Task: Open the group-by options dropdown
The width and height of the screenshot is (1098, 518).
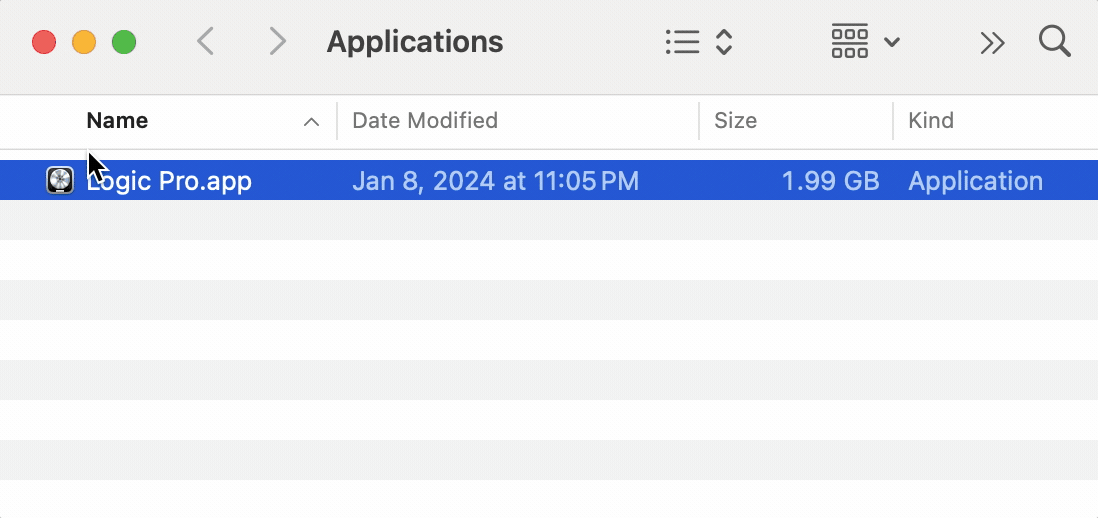Action: click(x=865, y=42)
